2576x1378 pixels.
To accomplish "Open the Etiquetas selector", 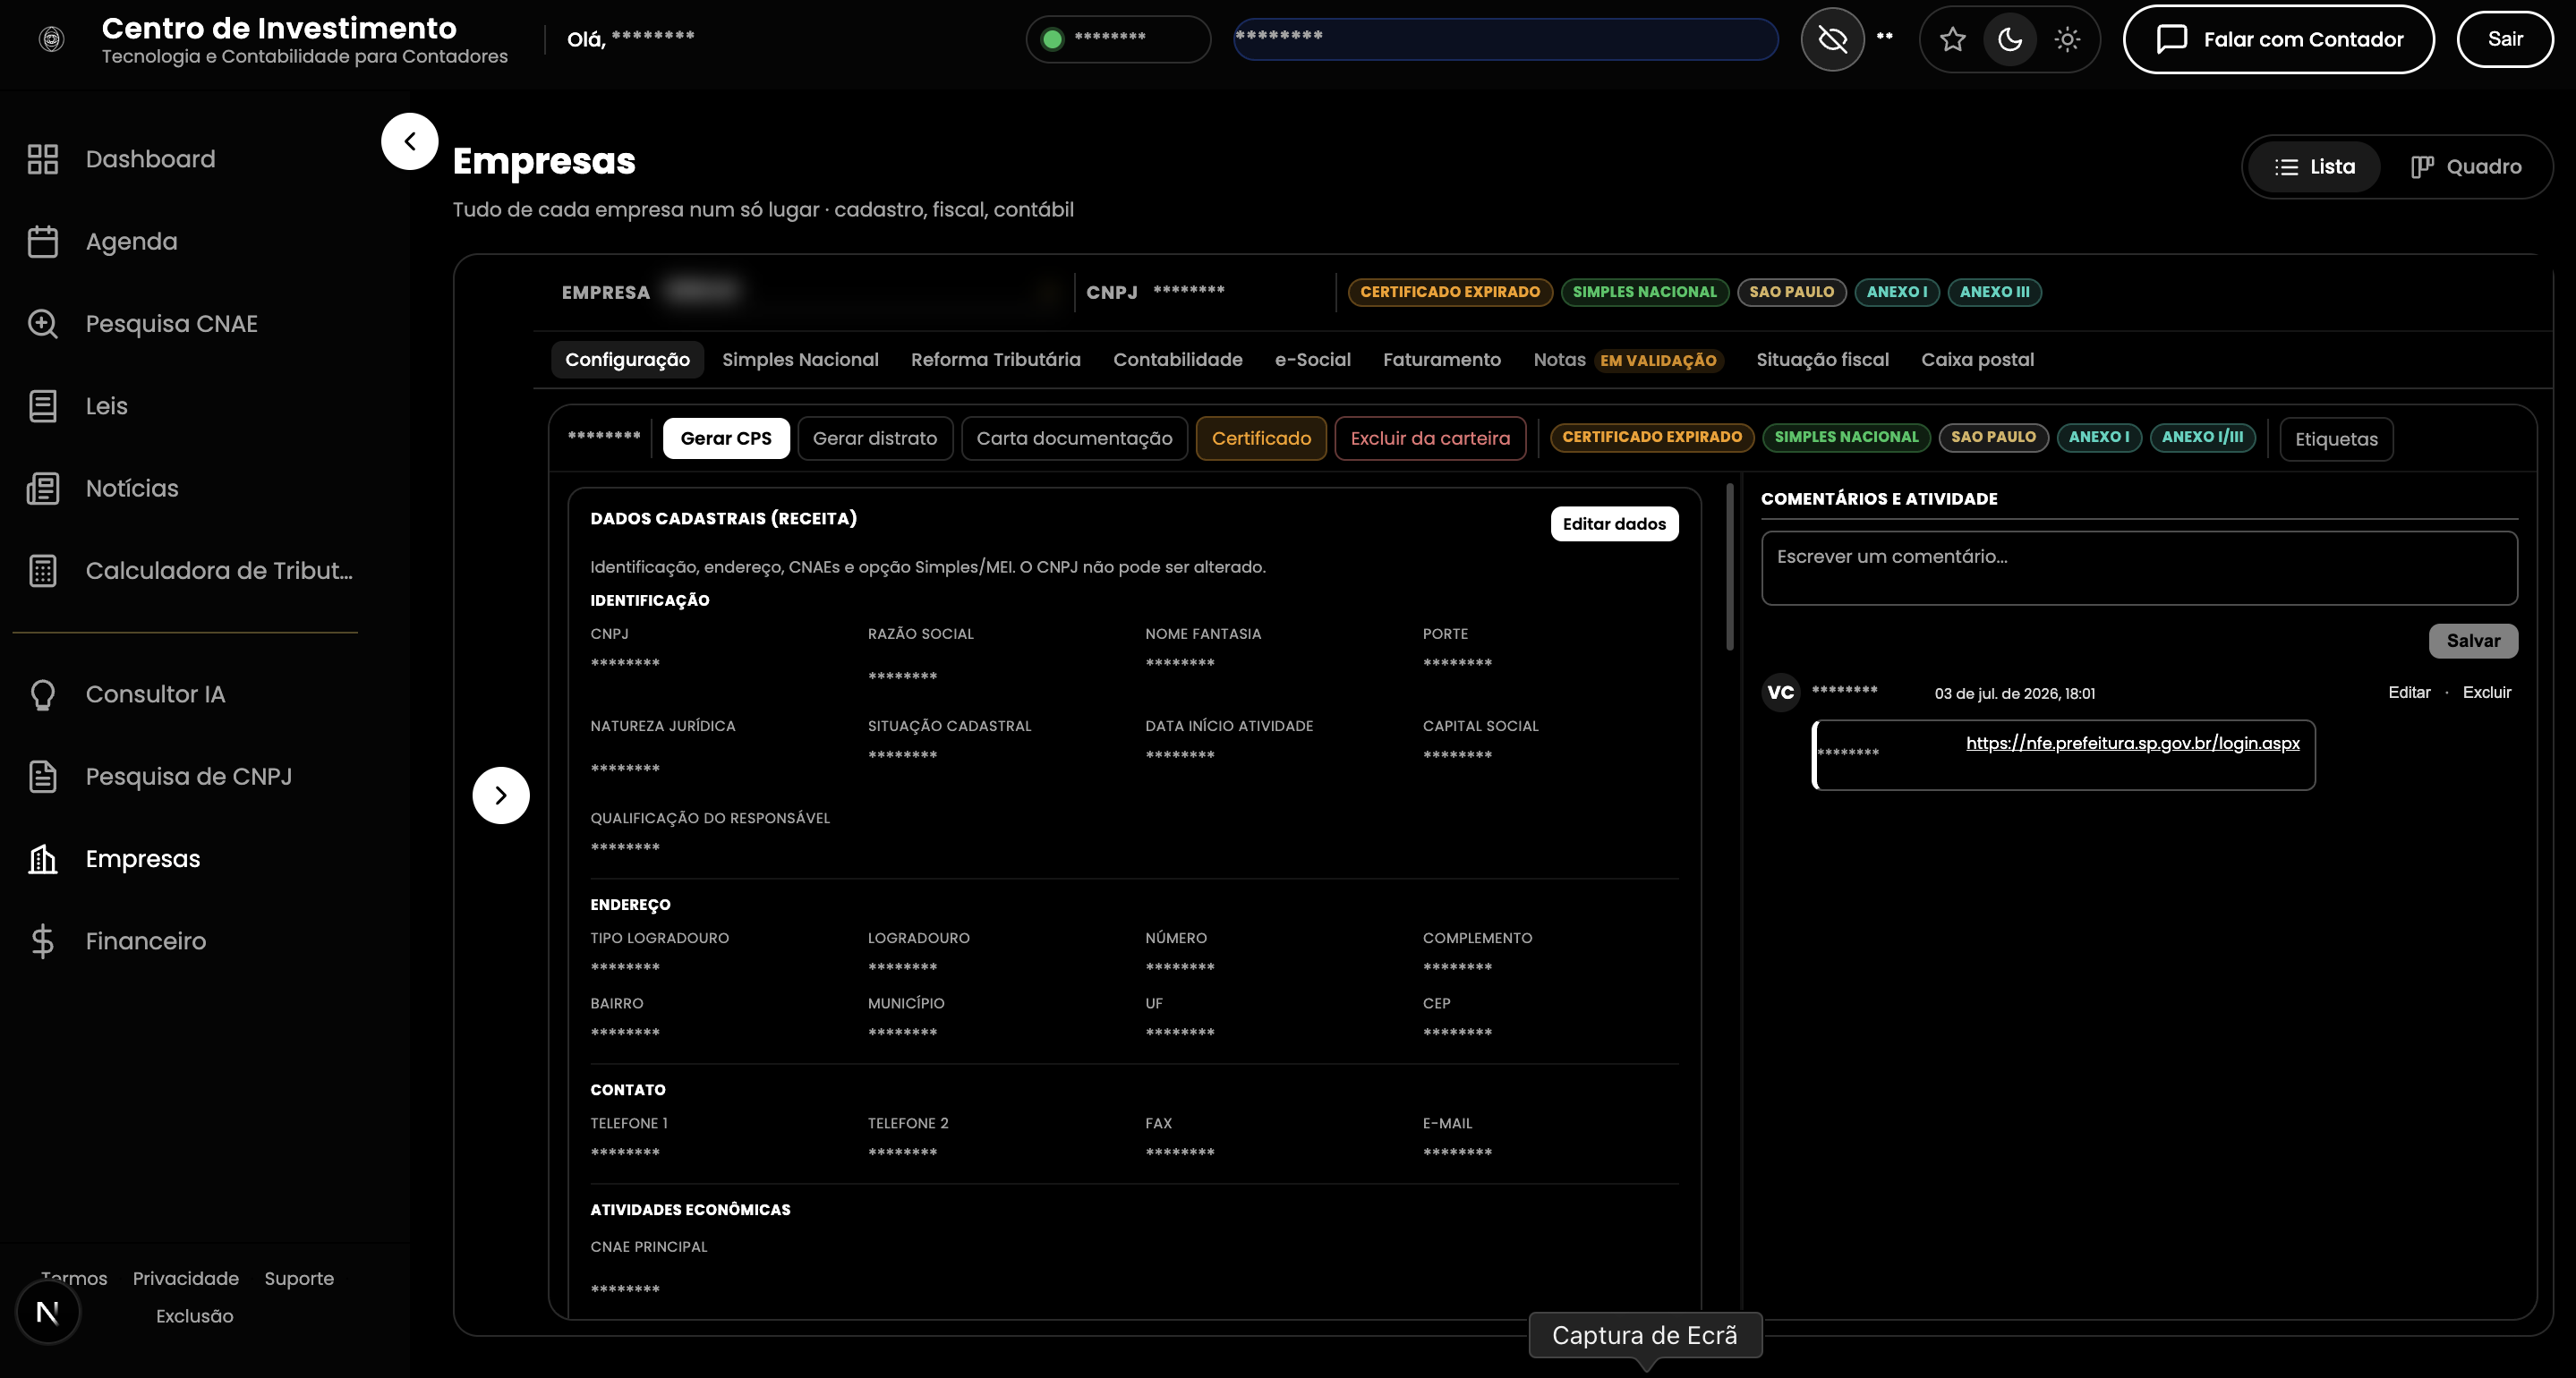I will [2336, 439].
